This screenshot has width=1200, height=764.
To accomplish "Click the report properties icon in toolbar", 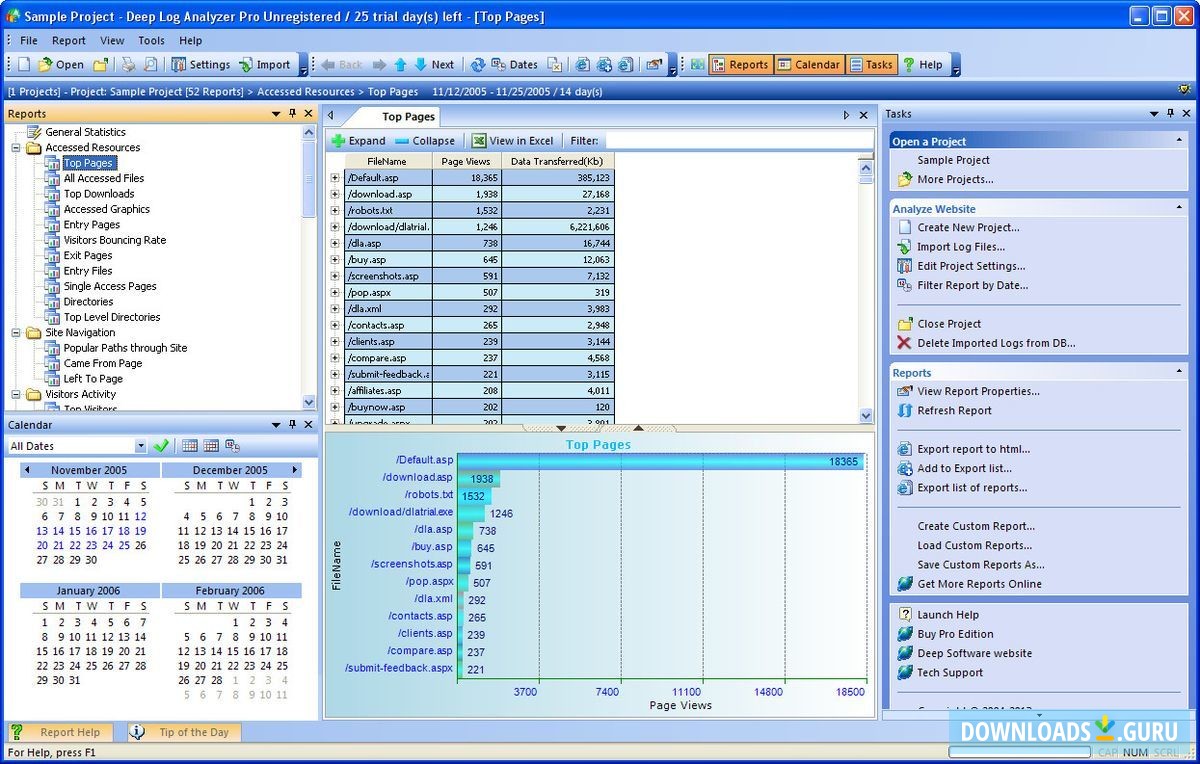I will coord(654,64).
